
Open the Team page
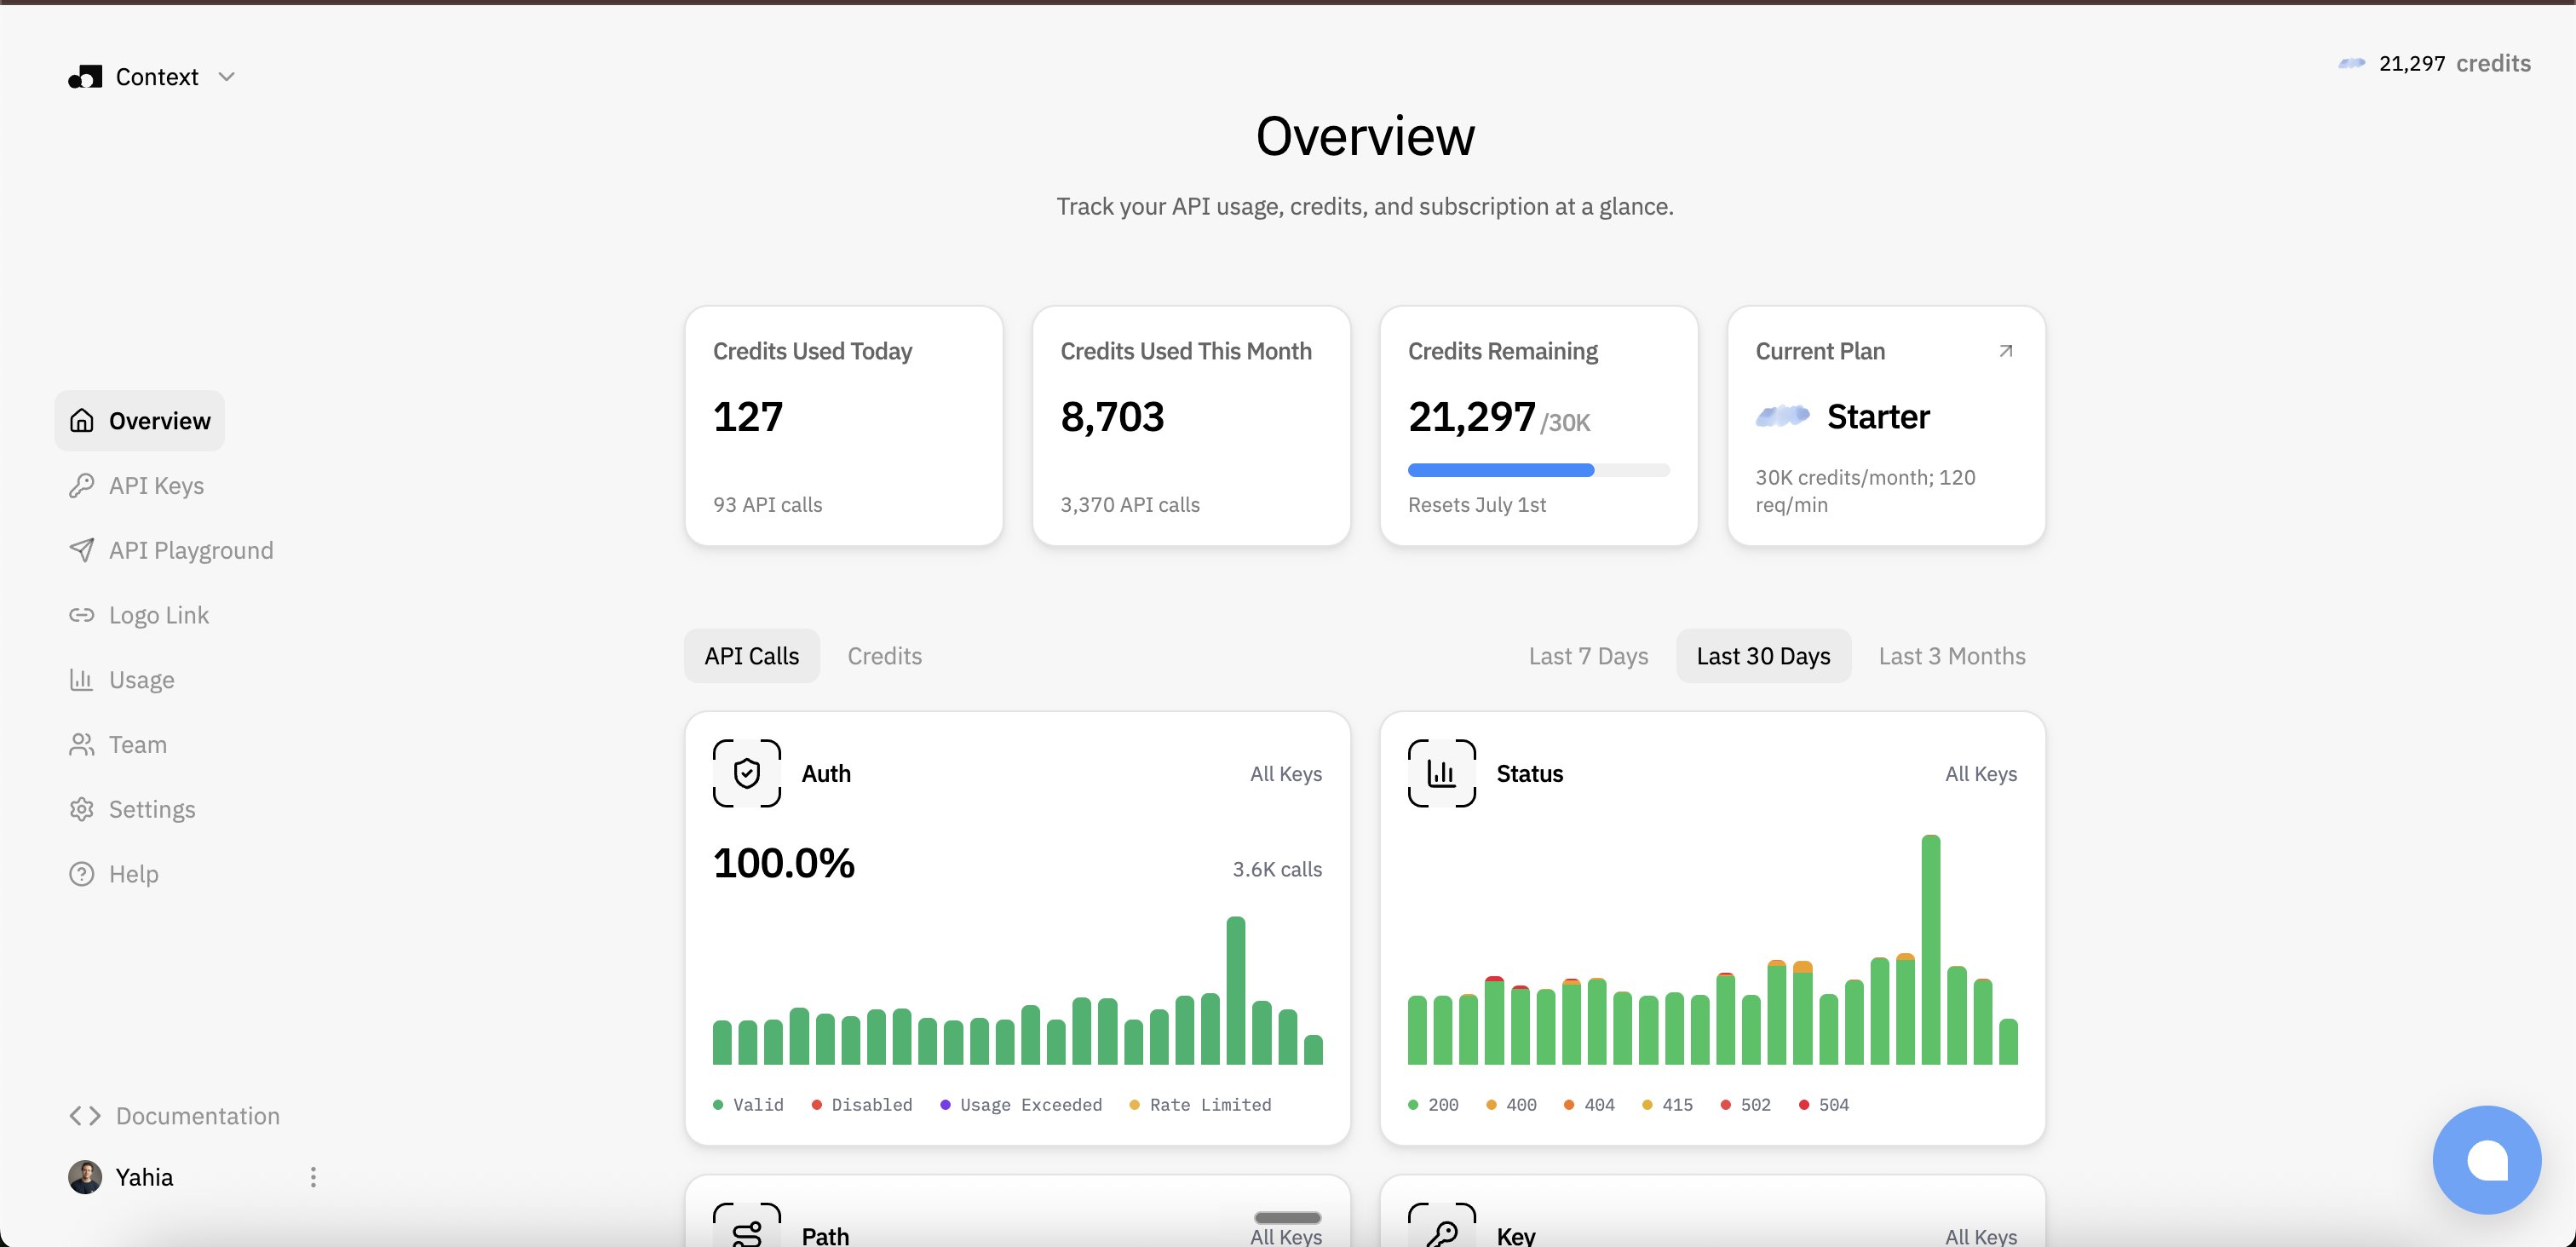click(118, 745)
